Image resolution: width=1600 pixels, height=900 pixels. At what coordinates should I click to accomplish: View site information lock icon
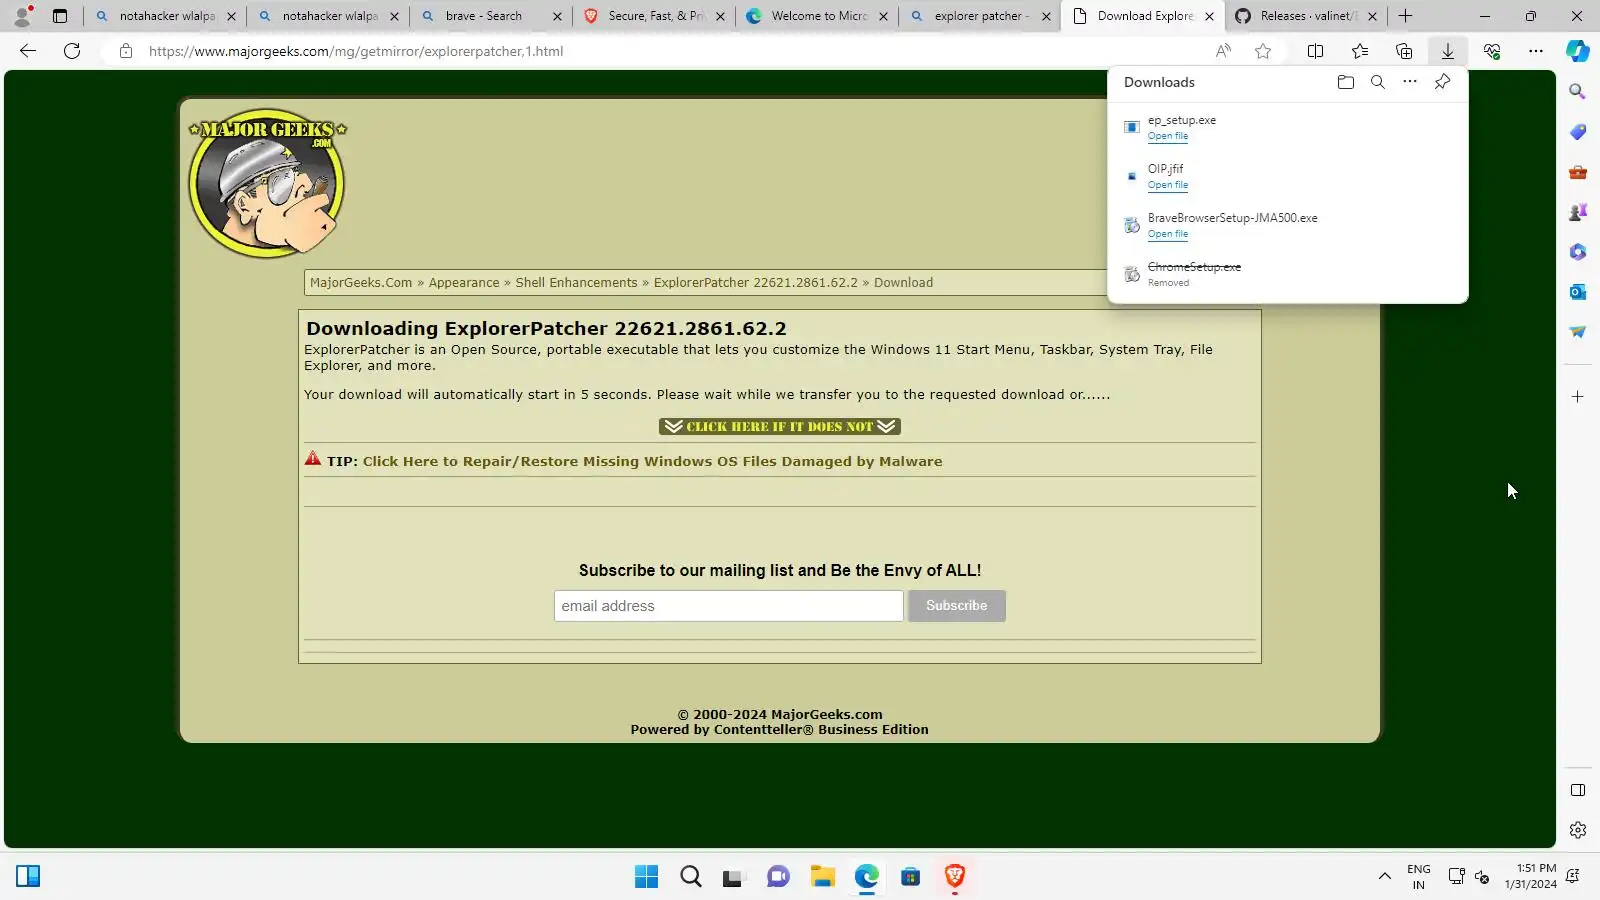click(126, 51)
